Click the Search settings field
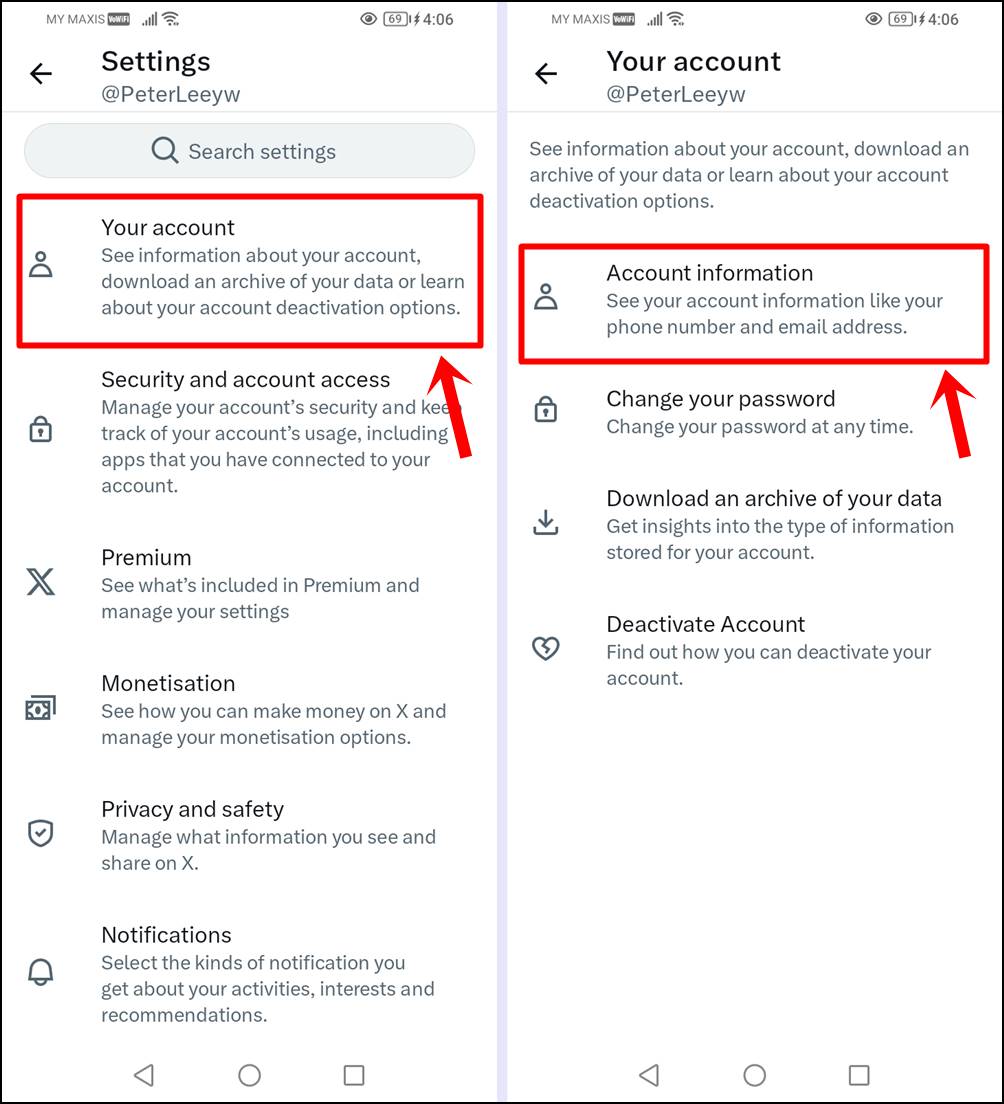The width and height of the screenshot is (1004, 1104). point(249,151)
